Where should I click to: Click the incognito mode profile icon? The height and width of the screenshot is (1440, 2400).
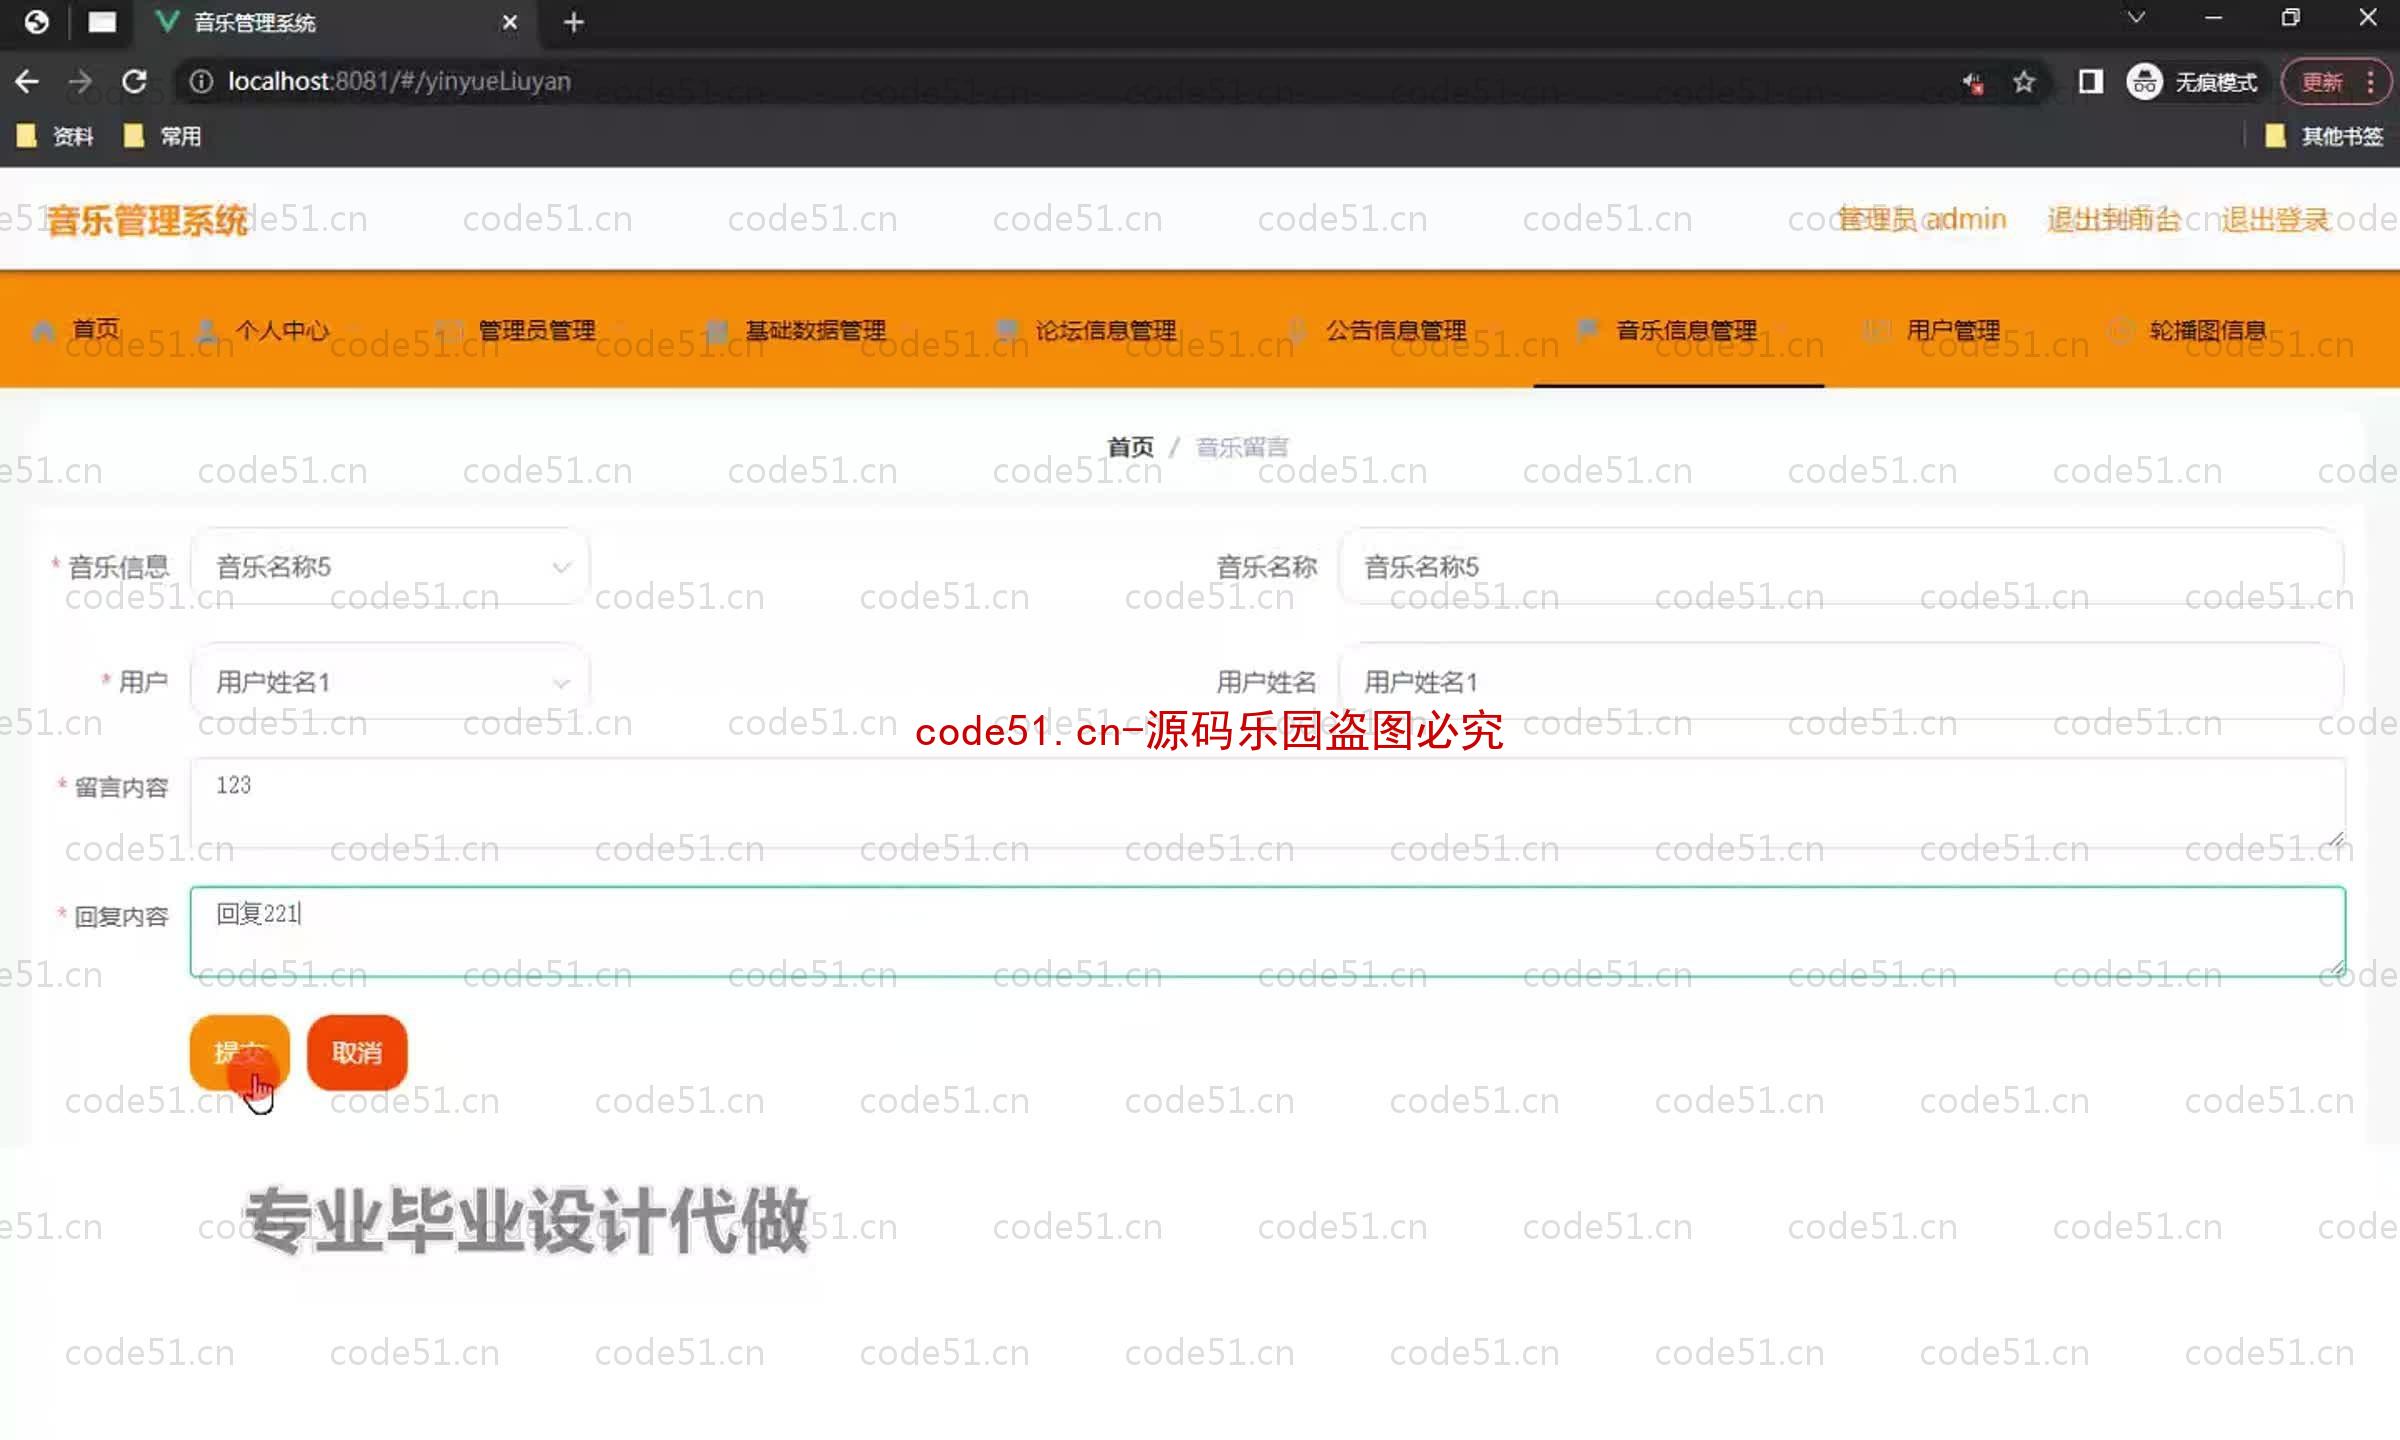tap(2144, 82)
